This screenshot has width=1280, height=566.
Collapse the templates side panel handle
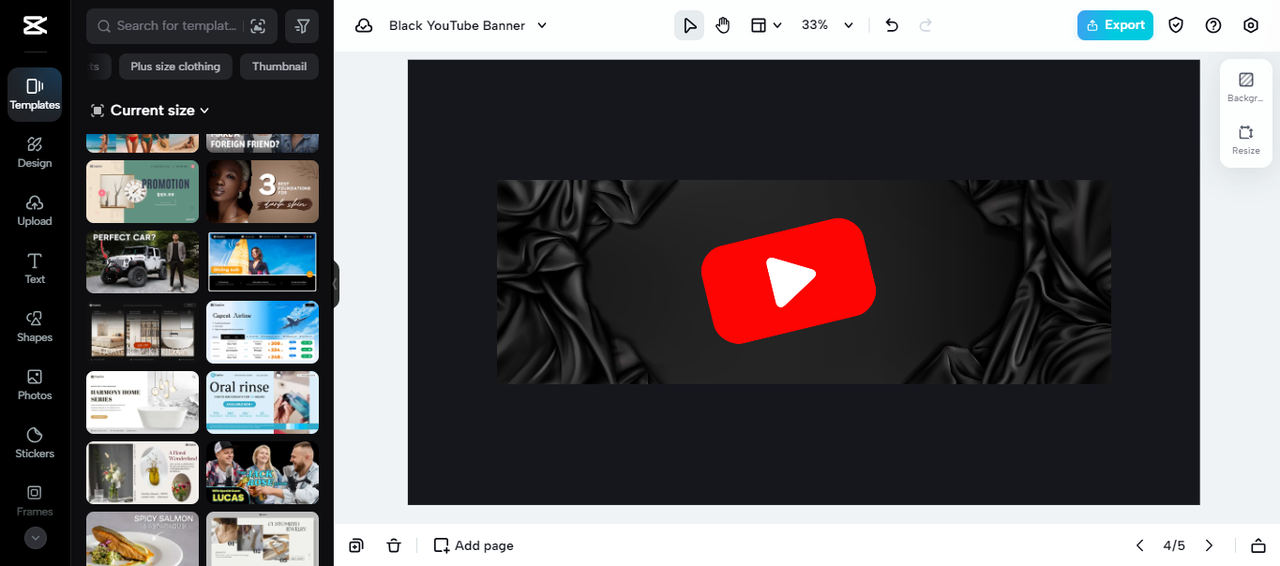click(336, 284)
